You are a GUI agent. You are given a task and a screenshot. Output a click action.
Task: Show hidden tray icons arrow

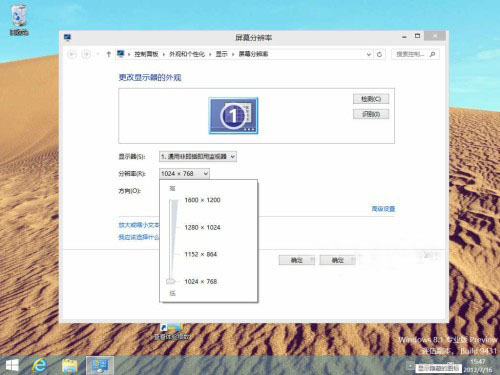(x=410, y=366)
